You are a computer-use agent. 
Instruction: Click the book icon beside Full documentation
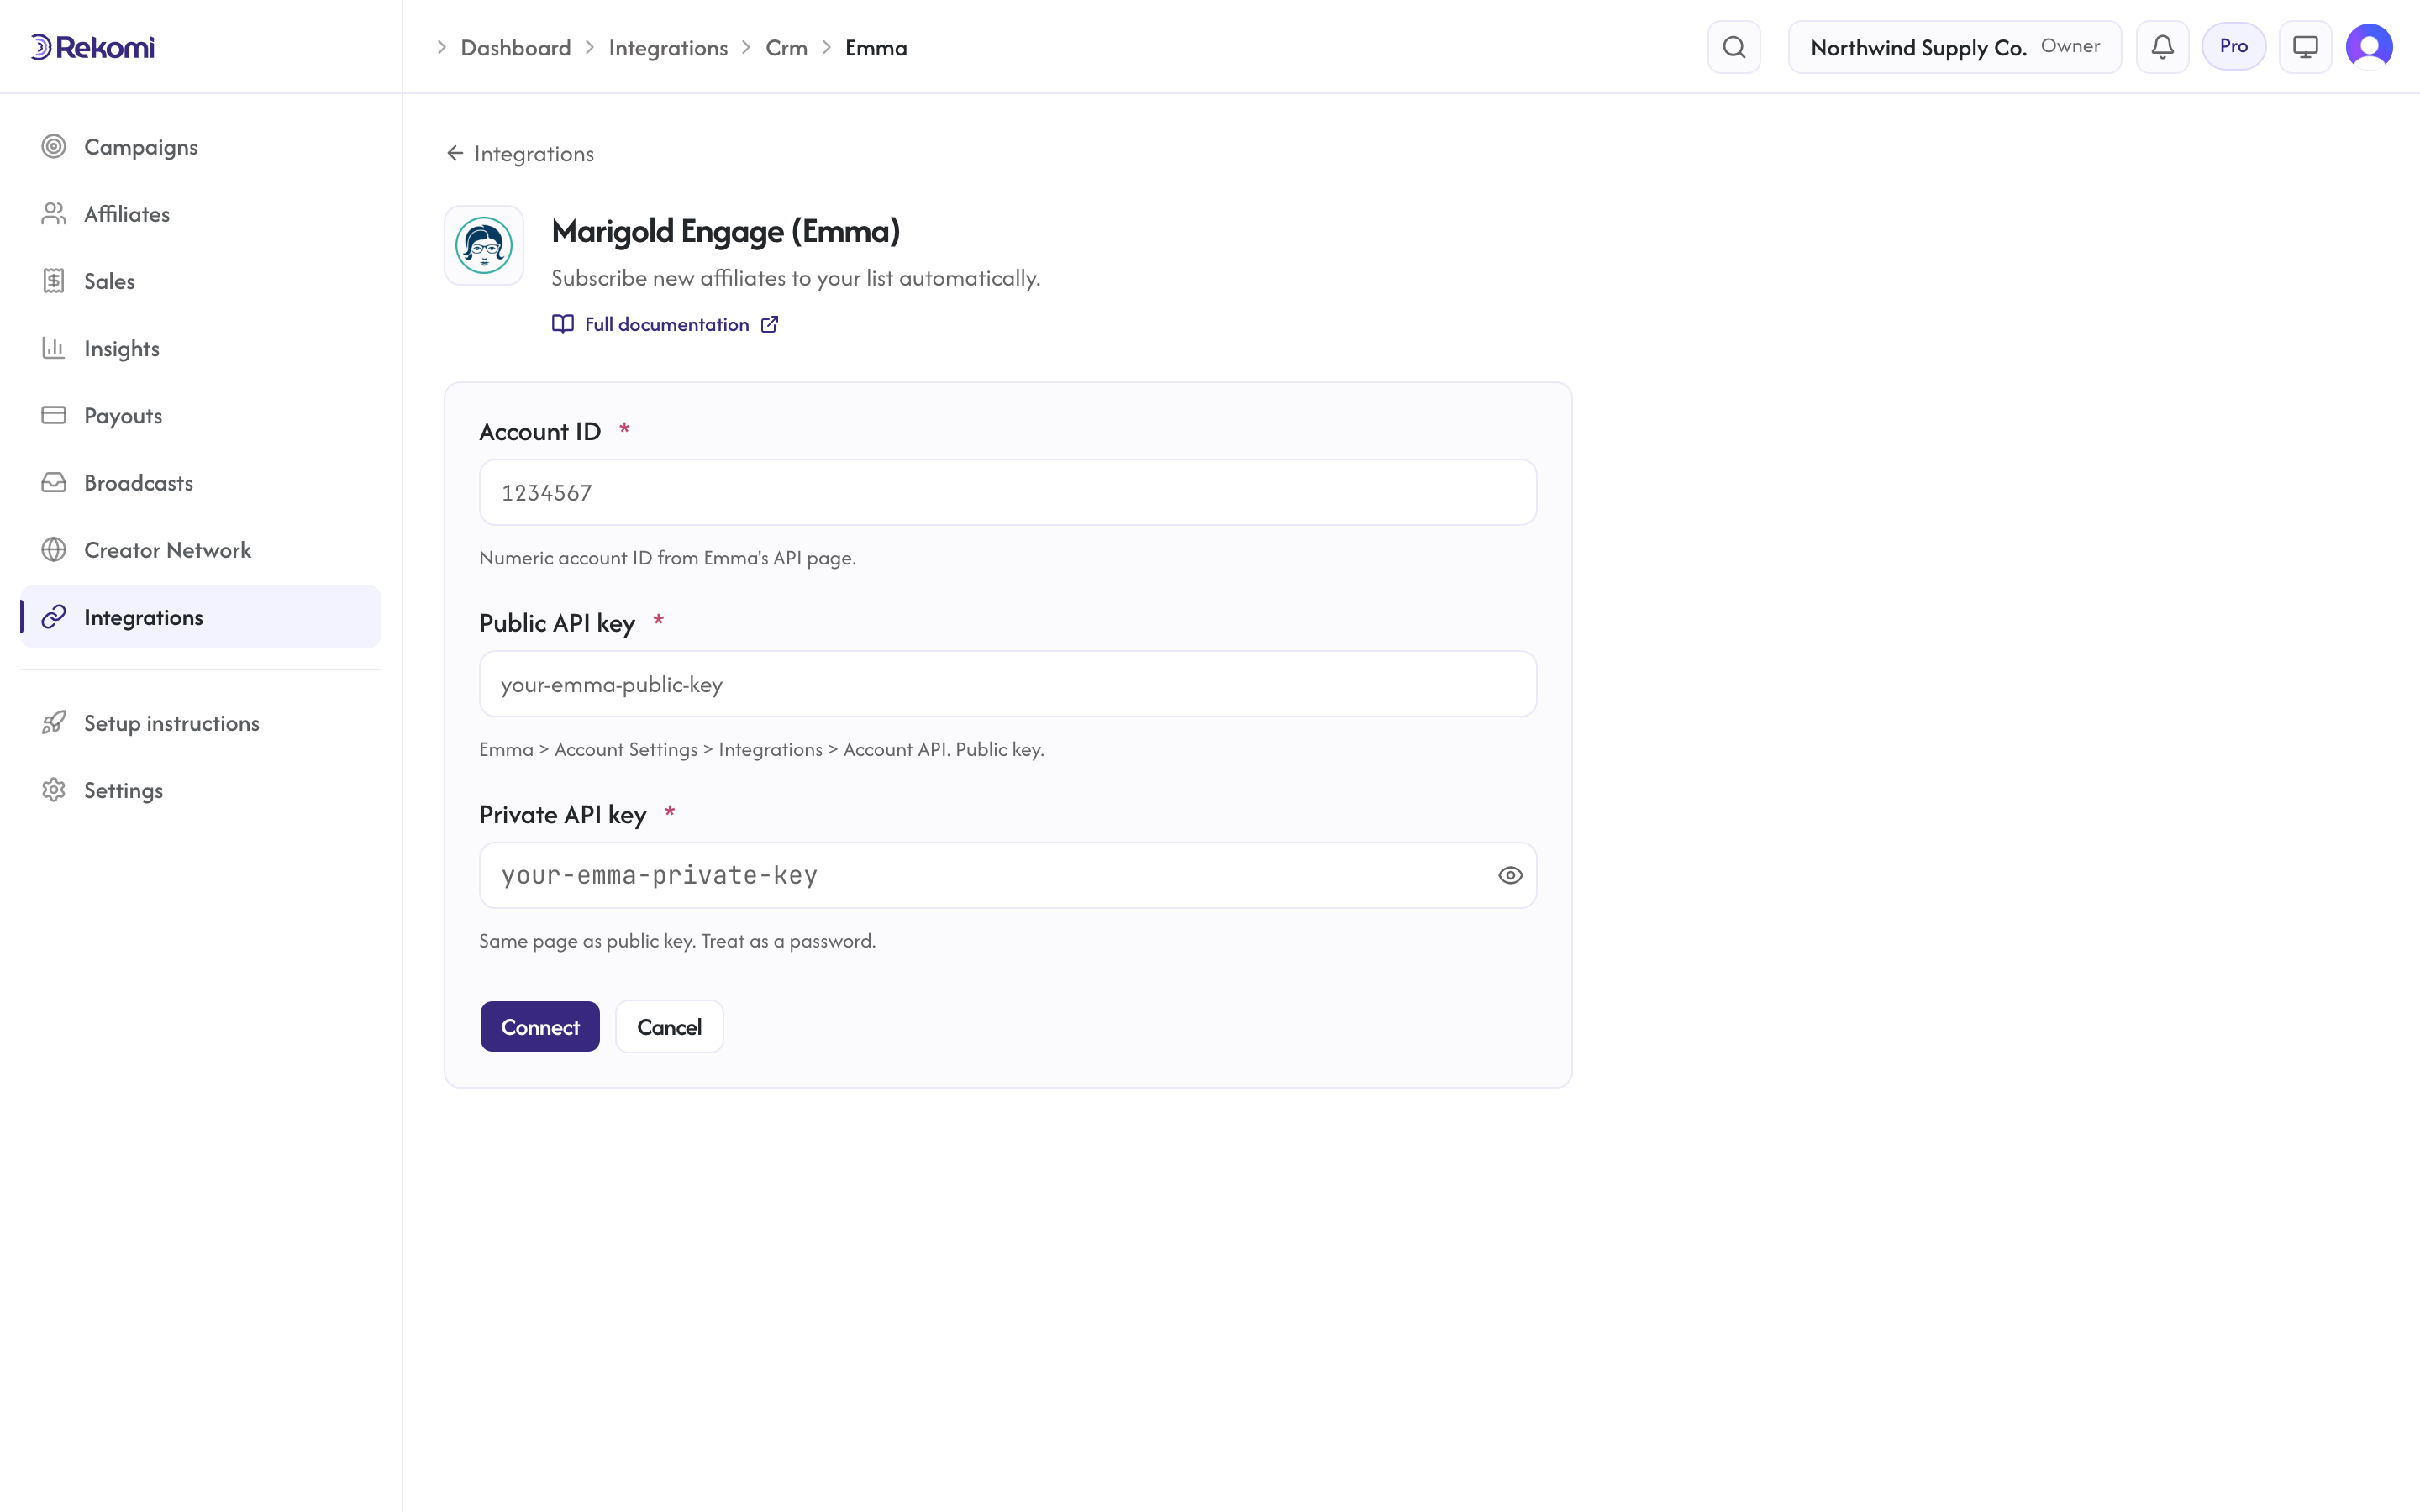tap(563, 324)
